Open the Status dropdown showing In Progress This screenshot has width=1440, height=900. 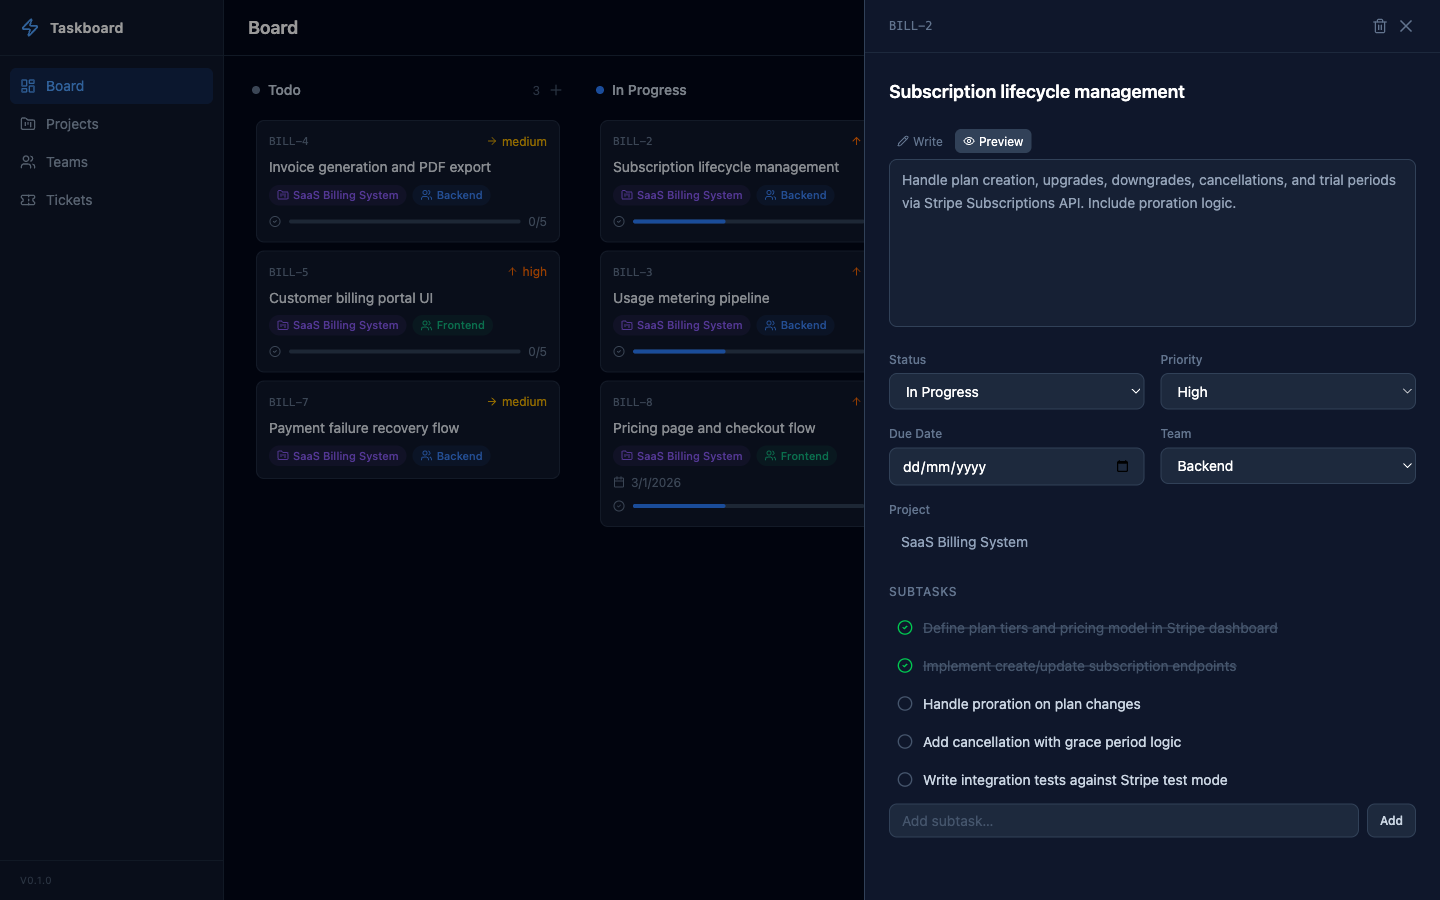(1016, 392)
